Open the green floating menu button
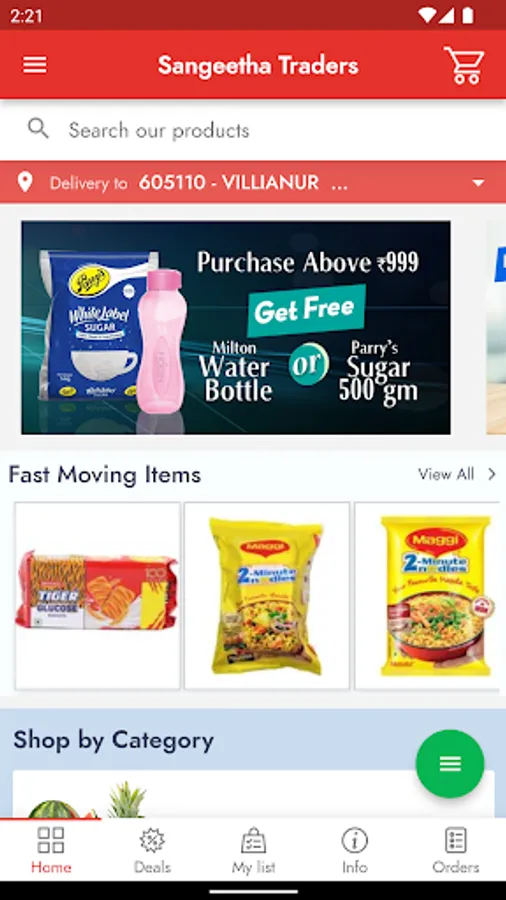506x900 pixels. coord(450,763)
